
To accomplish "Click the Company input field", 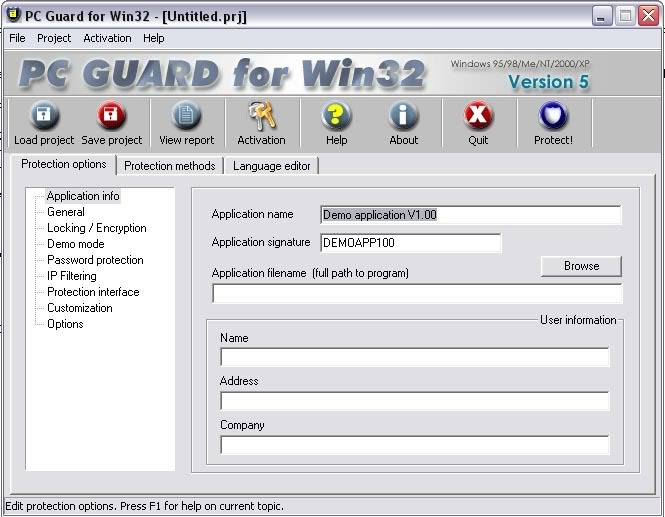I will pyautogui.click(x=415, y=445).
